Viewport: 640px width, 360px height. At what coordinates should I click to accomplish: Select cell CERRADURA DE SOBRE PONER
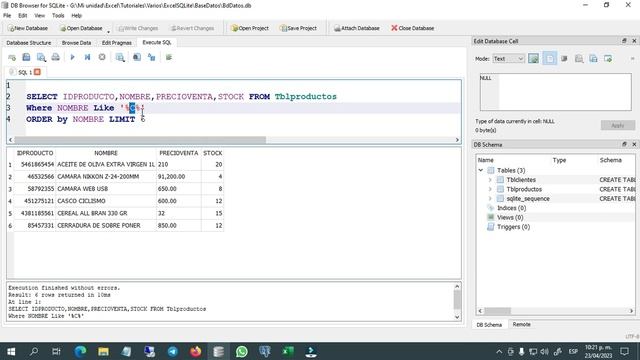click(x=106, y=226)
